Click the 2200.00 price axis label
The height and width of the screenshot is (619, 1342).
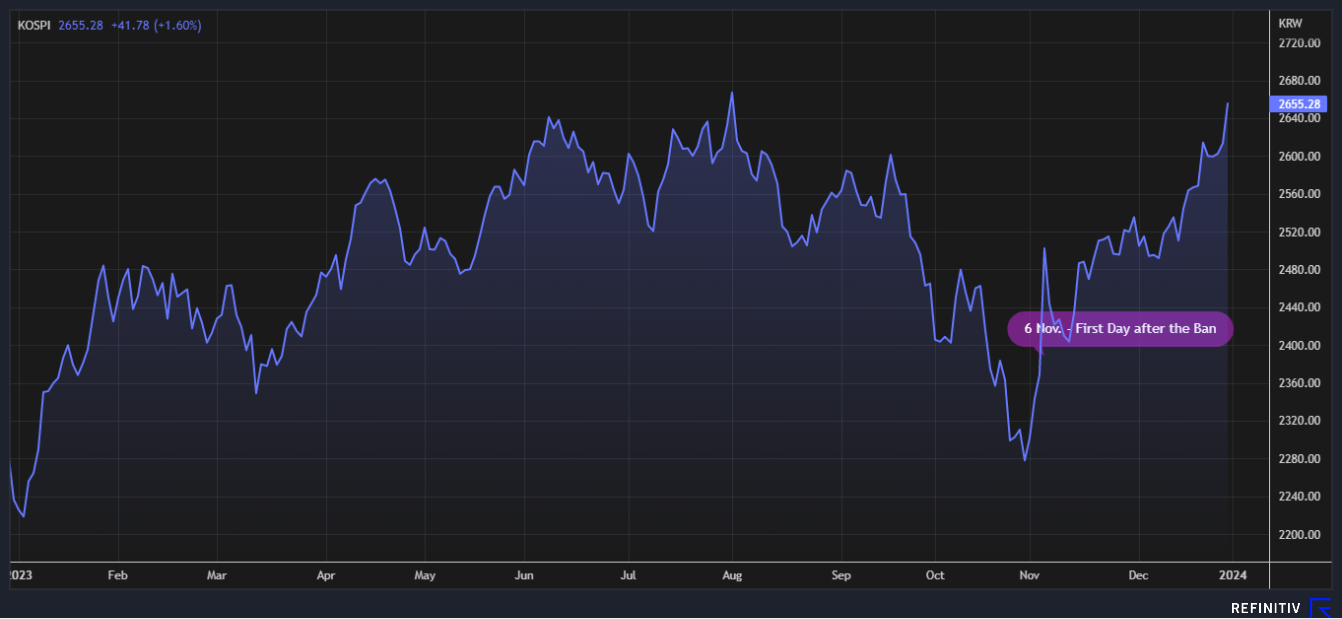click(x=1299, y=535)
